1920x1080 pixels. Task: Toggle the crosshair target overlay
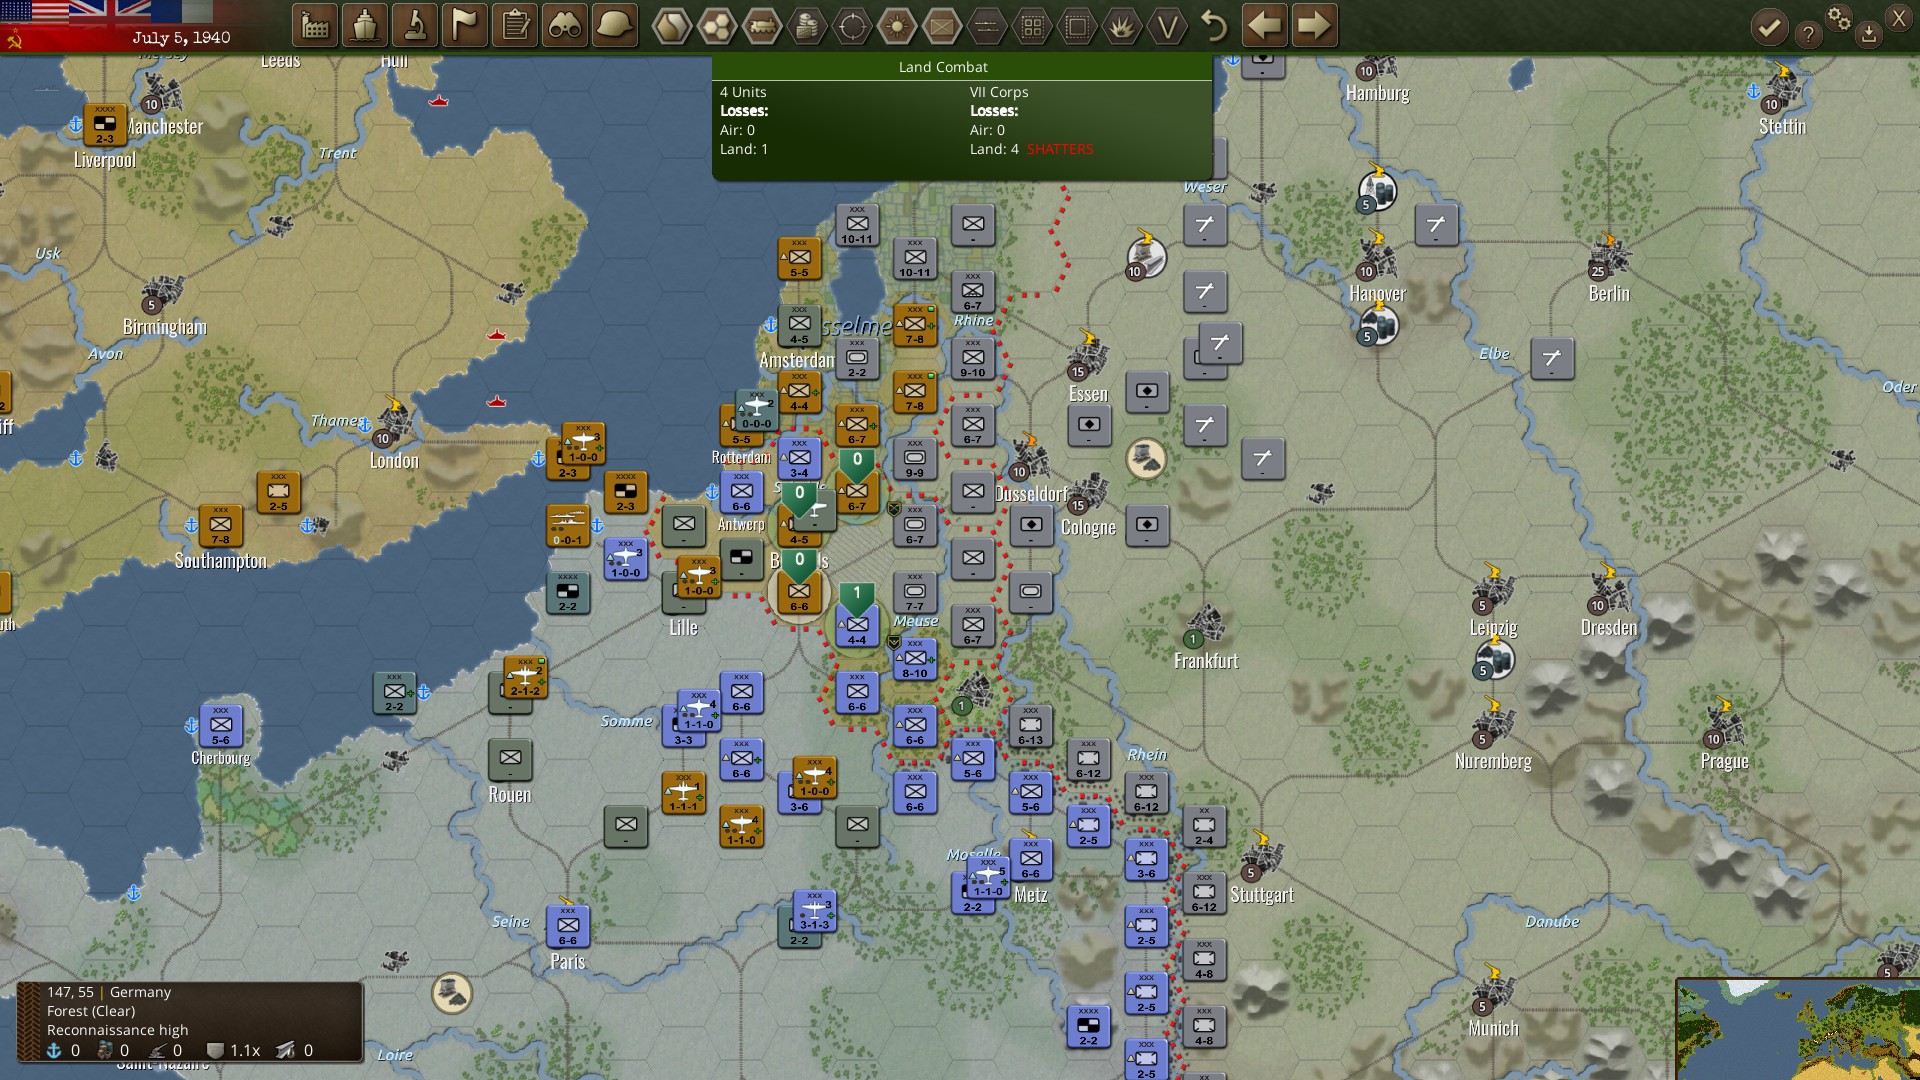[x=852, y=26]
